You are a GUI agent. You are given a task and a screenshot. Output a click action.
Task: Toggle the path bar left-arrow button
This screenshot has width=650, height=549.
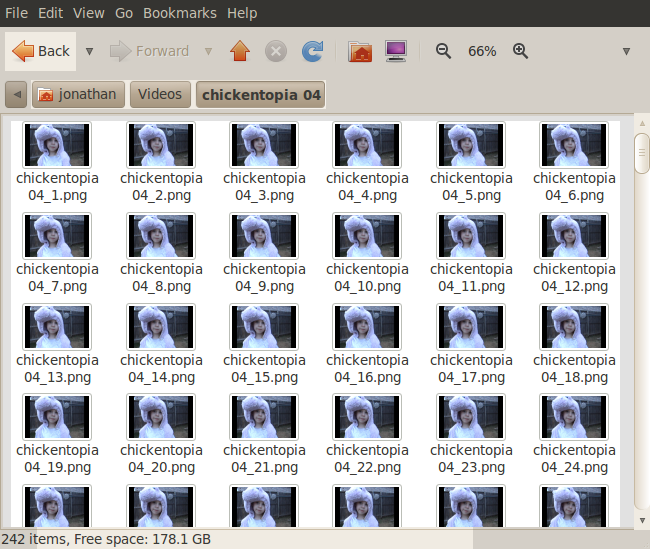tap(16, 95)
